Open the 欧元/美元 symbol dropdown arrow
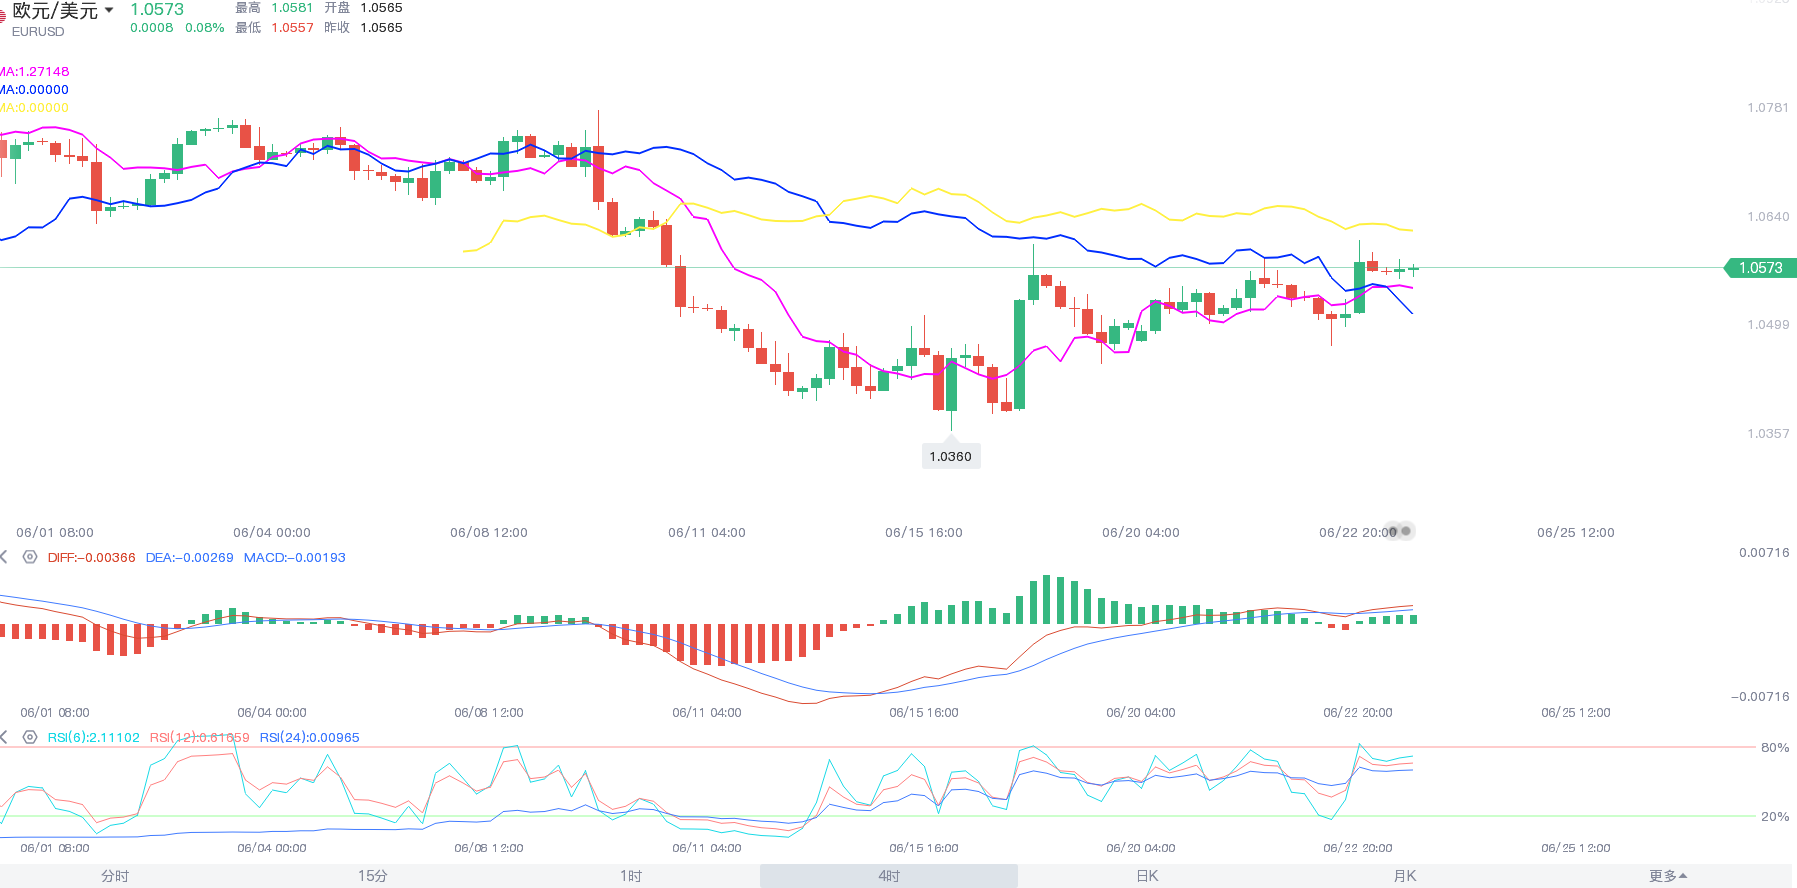The width and height of the screenshot is (1797, 888). [109, 10]
